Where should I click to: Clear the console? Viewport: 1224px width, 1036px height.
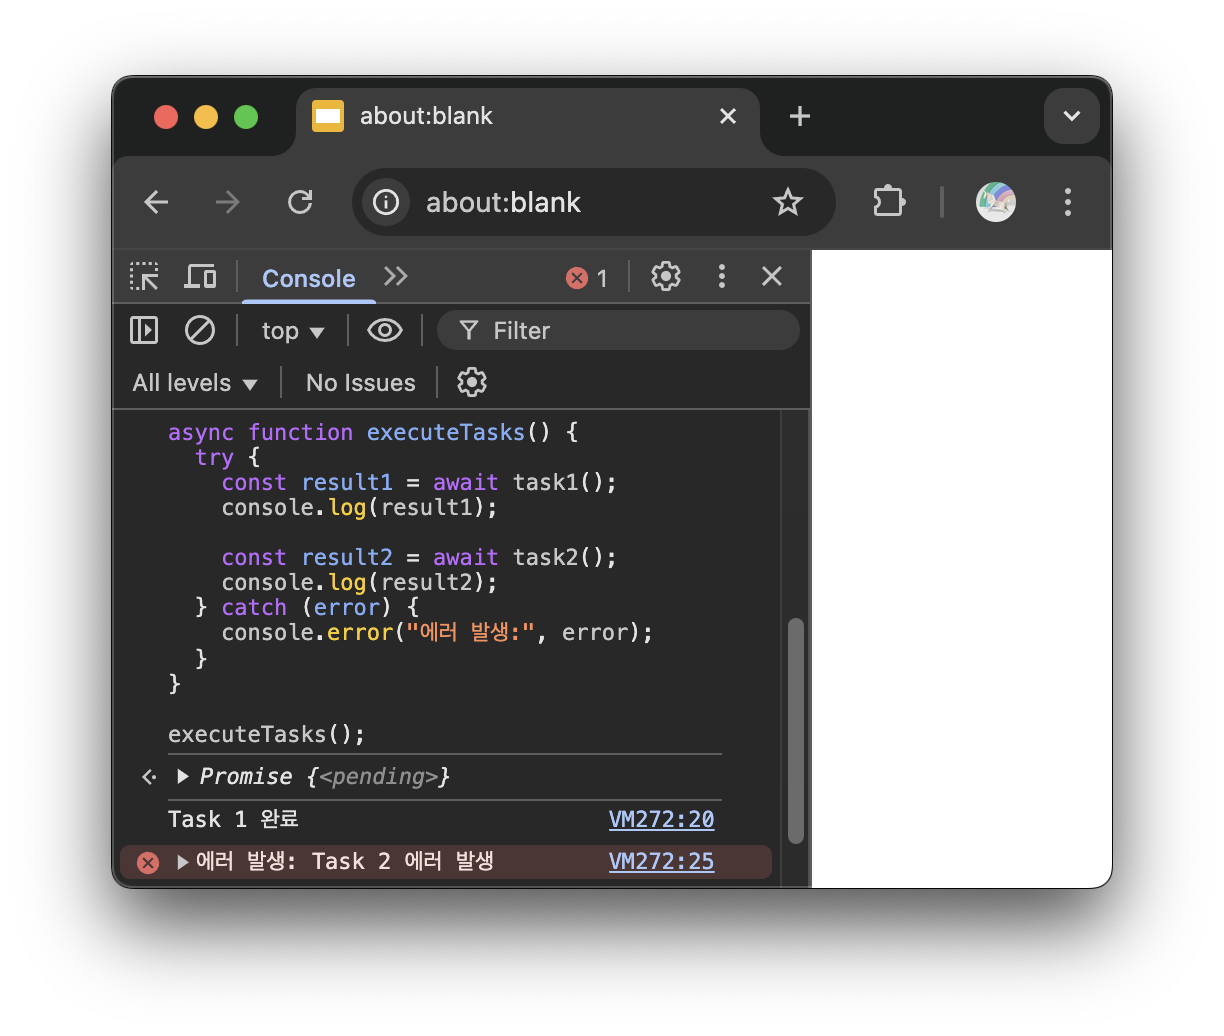coord(200,330)
